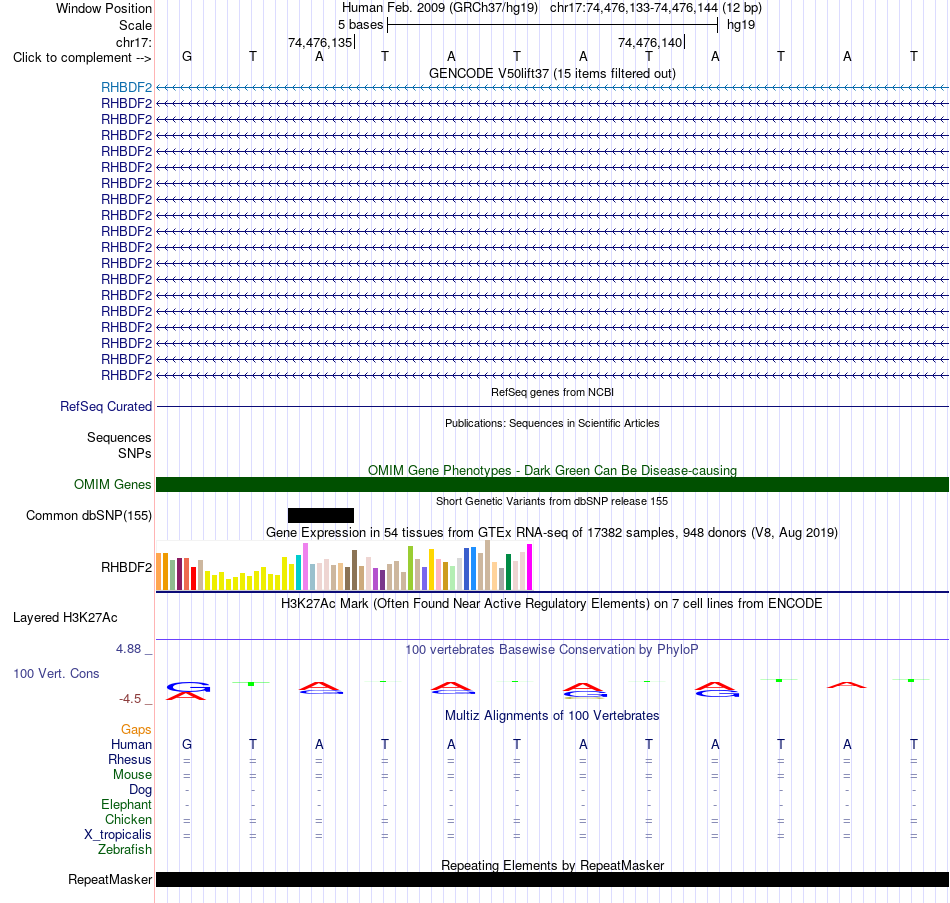Click the black RepeatMasker element bar
The image size is (950, 903).
point(552,879)
